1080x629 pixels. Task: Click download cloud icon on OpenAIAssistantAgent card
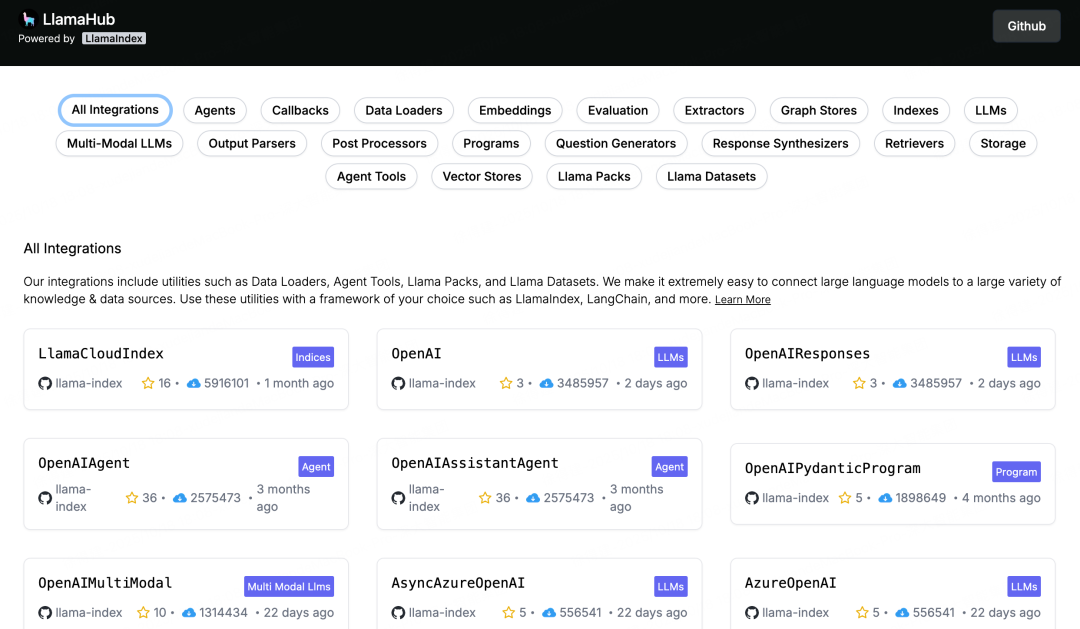[x=533, y=497]
